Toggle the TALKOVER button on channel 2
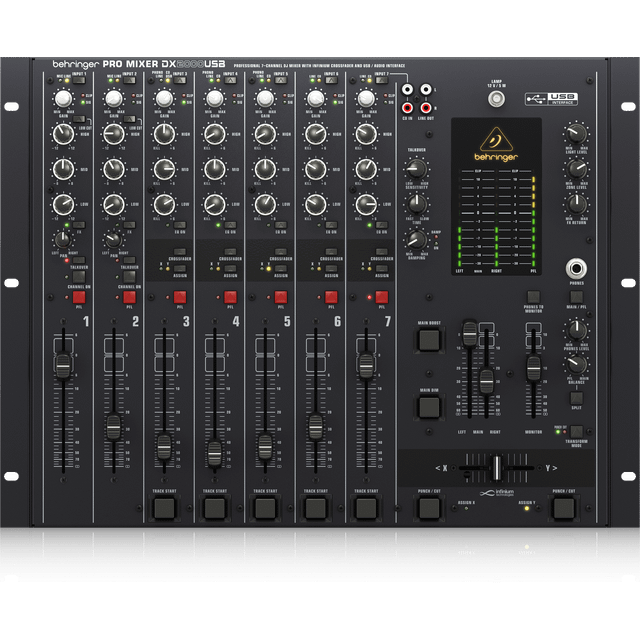Image resolution: width=640 pixels, height=640 pixels. tap(129, 260)
